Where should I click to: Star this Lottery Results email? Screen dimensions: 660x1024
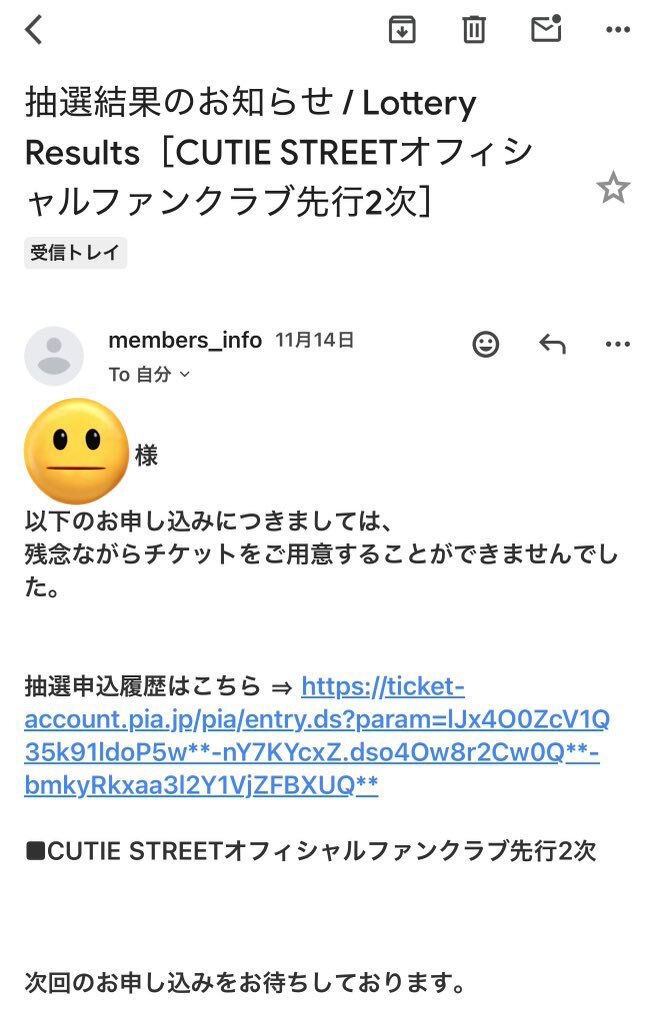point(612,187)
